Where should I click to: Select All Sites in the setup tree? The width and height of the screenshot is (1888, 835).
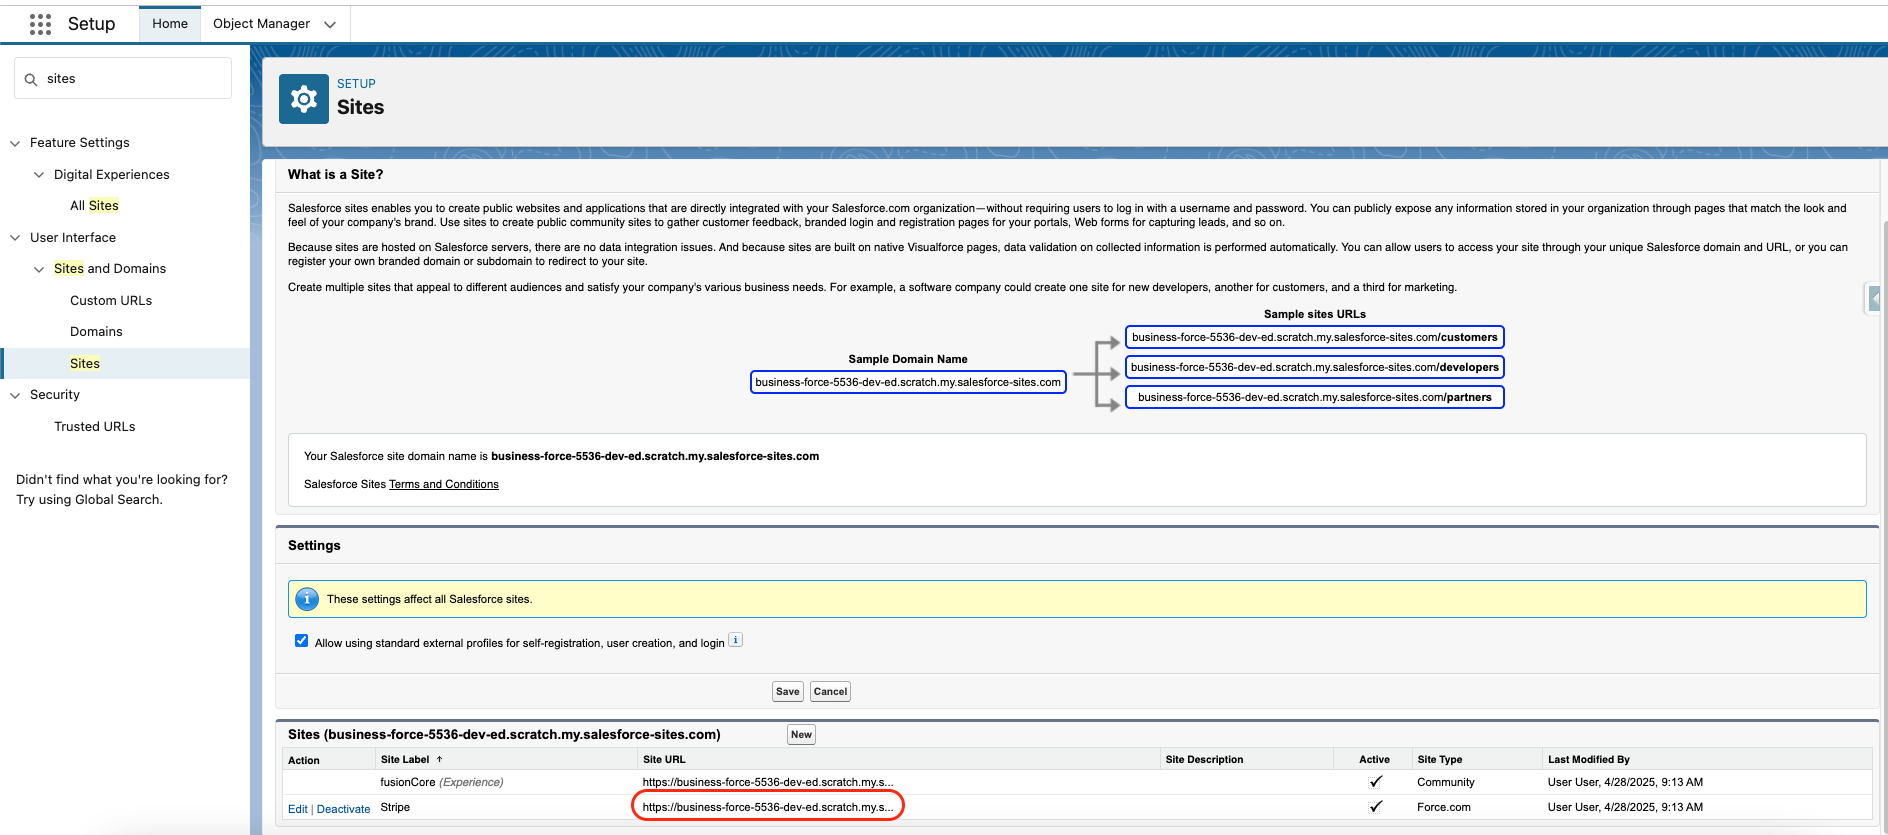pyautogui.click(x=94, y=206)
